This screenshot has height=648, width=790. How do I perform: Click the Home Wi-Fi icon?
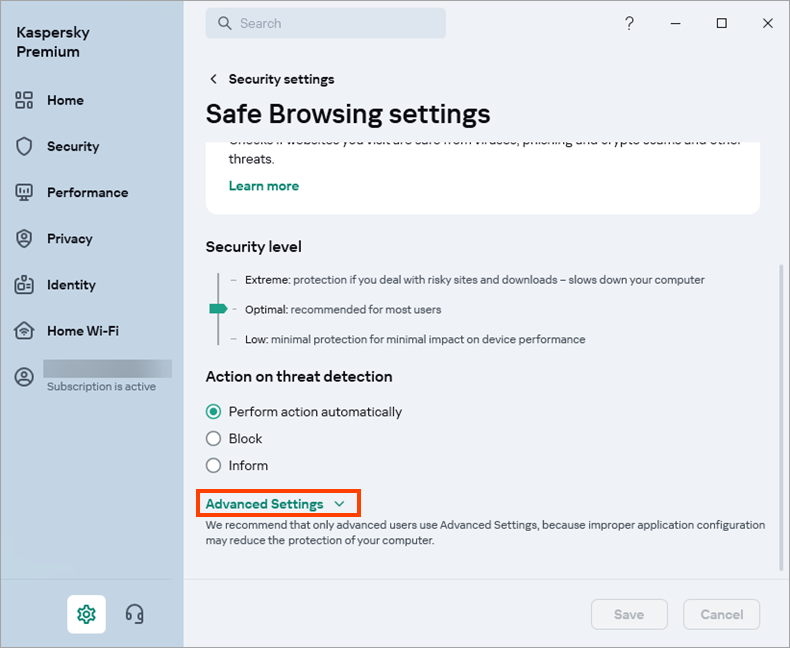pyautogui.click(x=25, y=331)
